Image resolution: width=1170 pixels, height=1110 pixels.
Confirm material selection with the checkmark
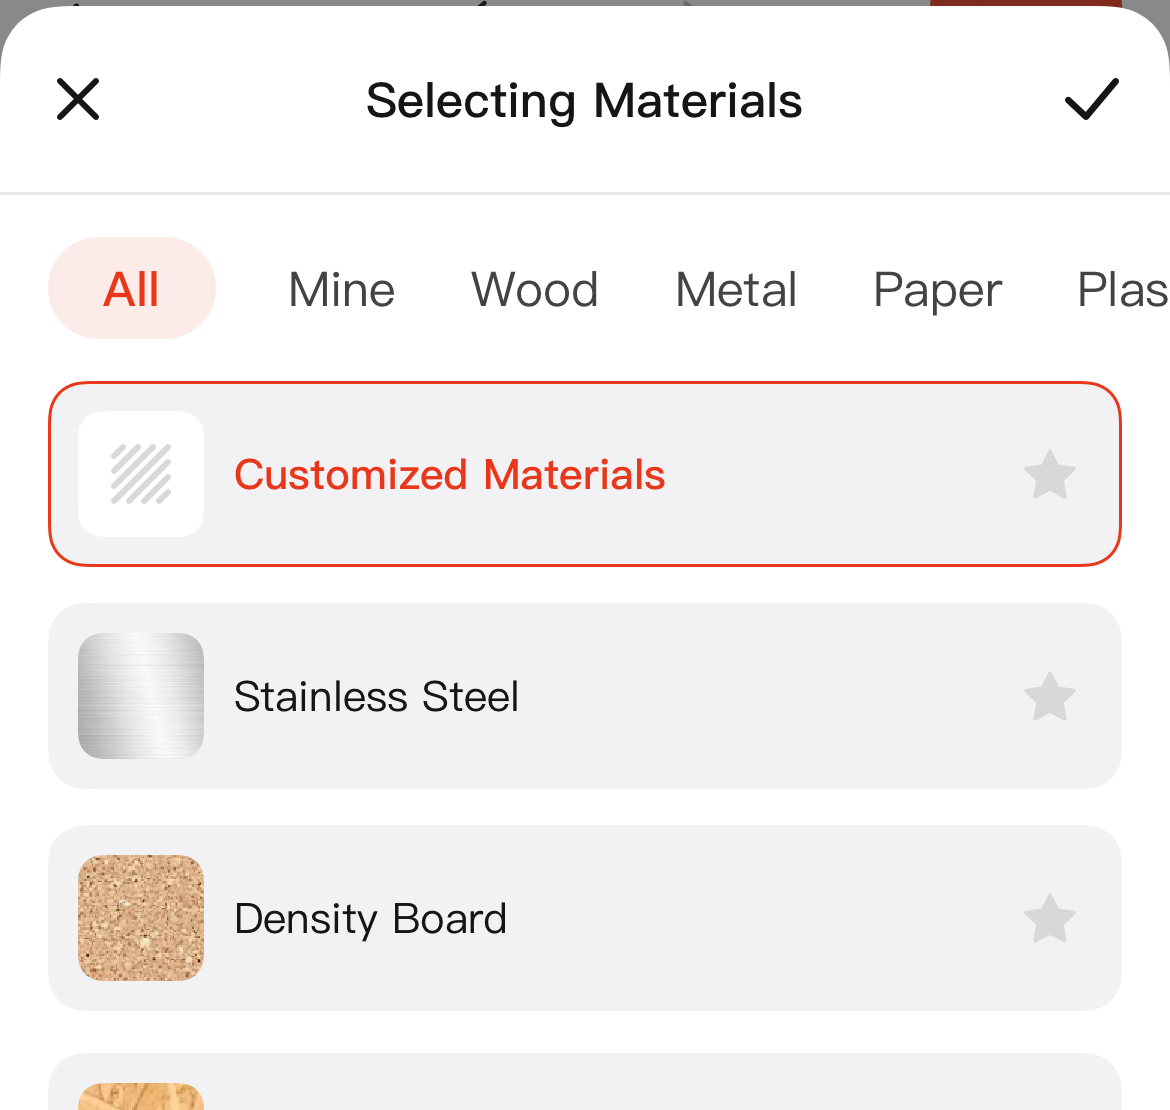point(1091,99)
